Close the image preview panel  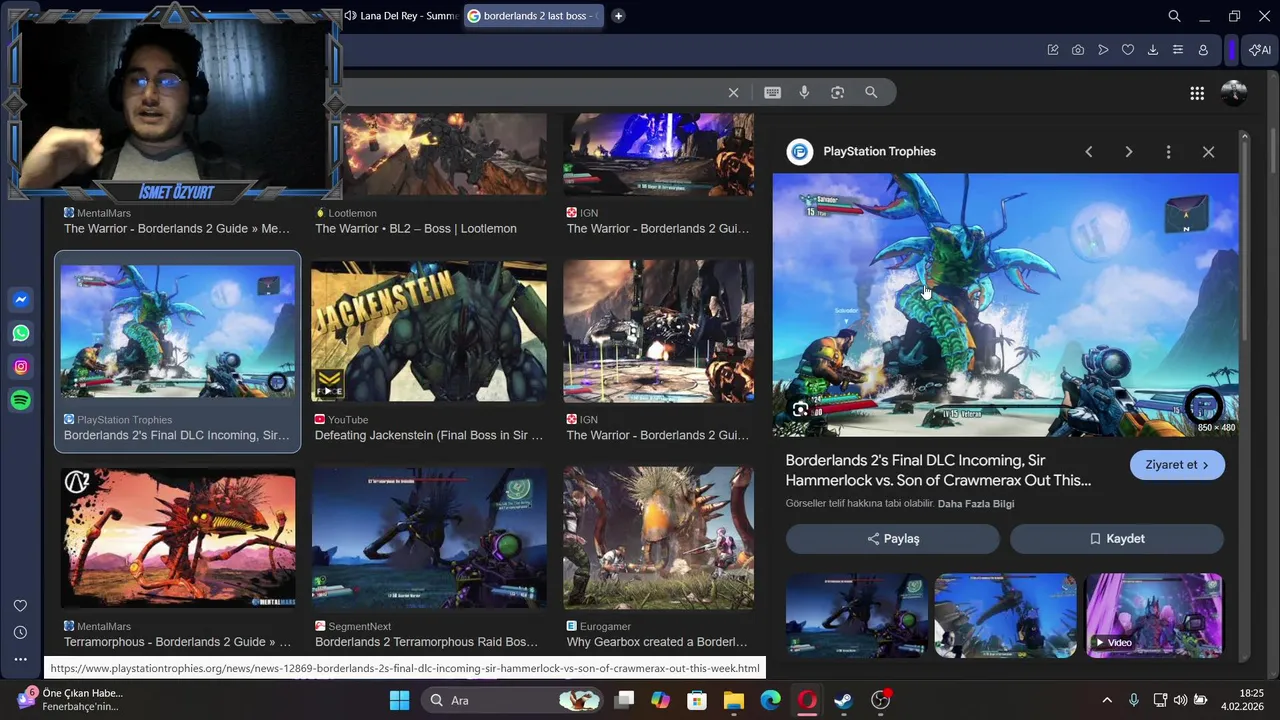click(x=1208, y=152)
